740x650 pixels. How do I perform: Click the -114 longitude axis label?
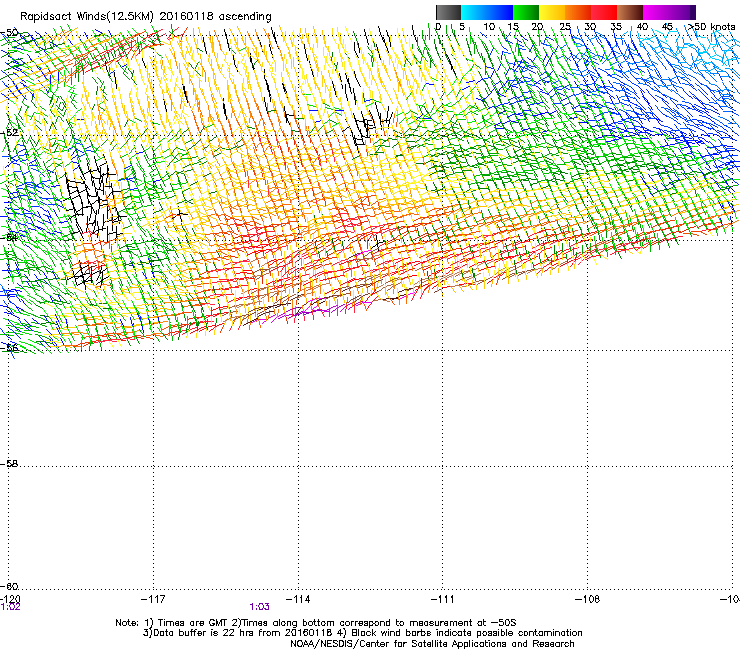298,599
